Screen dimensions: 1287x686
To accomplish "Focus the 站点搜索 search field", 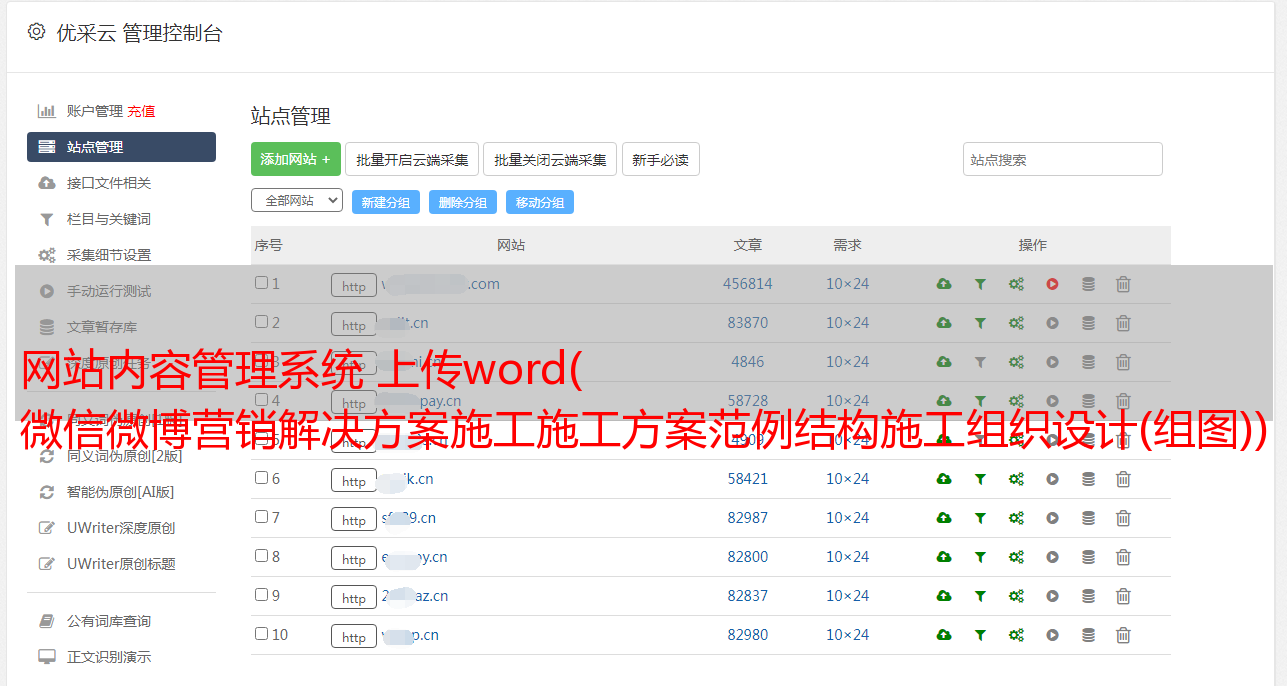I will [x=1063, y=159].
